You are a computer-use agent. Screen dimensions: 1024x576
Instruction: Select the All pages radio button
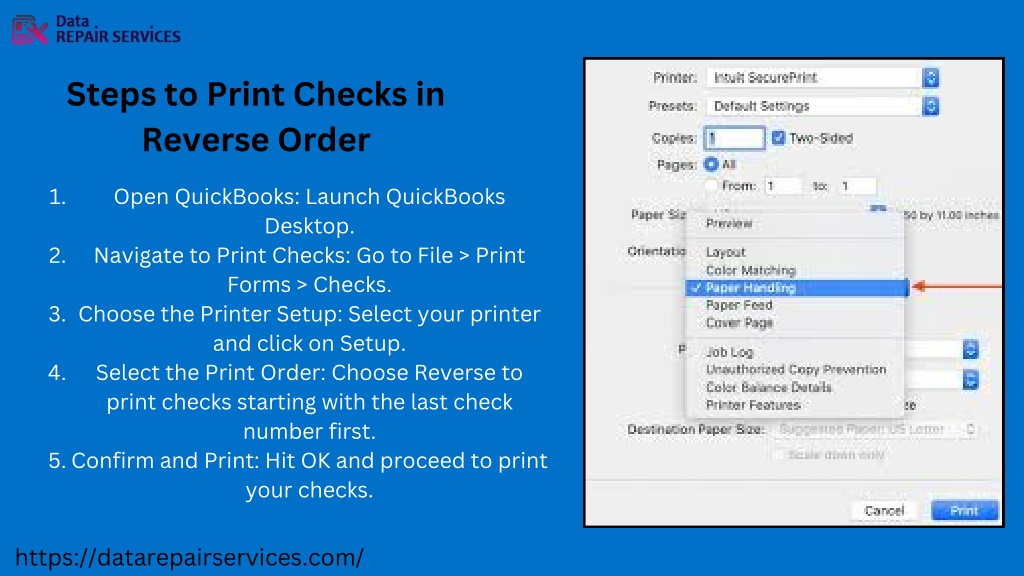click(x=711, y=165)
